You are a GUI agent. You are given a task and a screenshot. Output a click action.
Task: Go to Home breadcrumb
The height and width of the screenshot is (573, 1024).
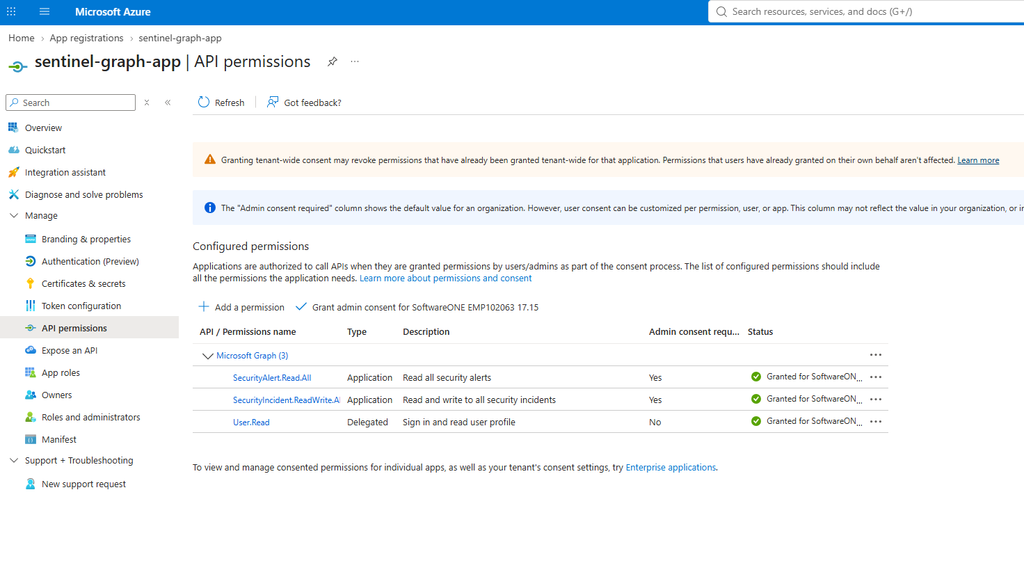(21, 38)
